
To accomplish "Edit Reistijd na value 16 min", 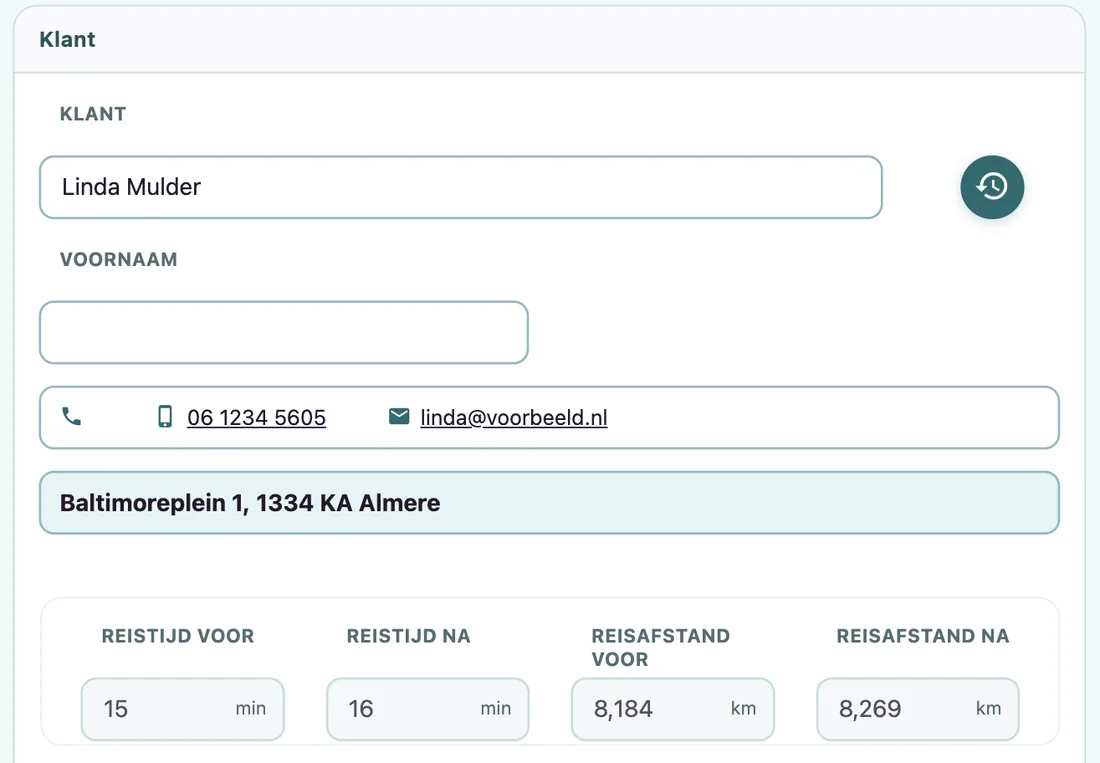I will tap(428, 709).
